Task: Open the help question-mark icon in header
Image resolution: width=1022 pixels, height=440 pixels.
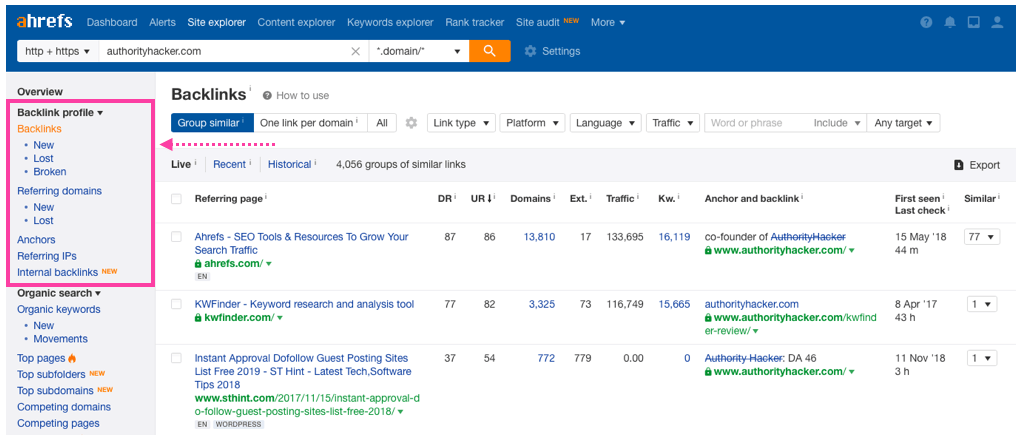Action: 926,22
